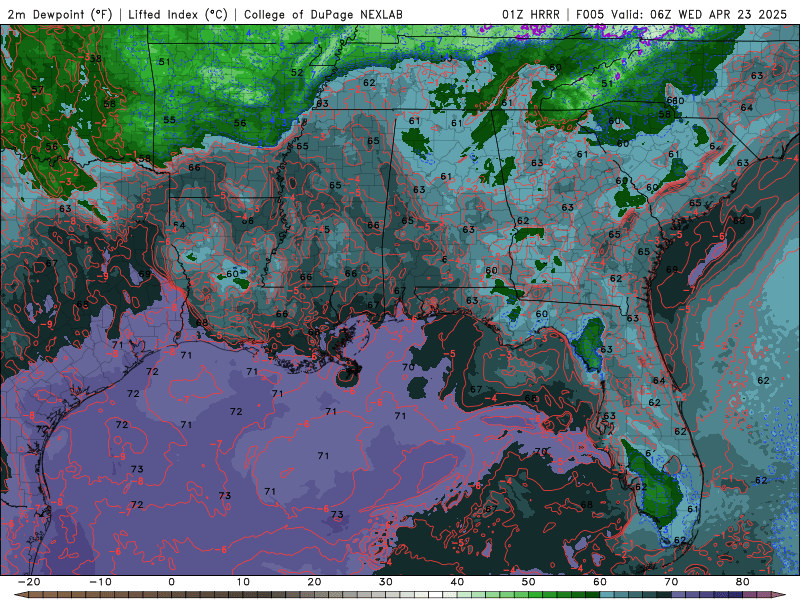Click the "College of DuPage NEXLAB" label
800x600 pixels.
[x=323, y=15]
